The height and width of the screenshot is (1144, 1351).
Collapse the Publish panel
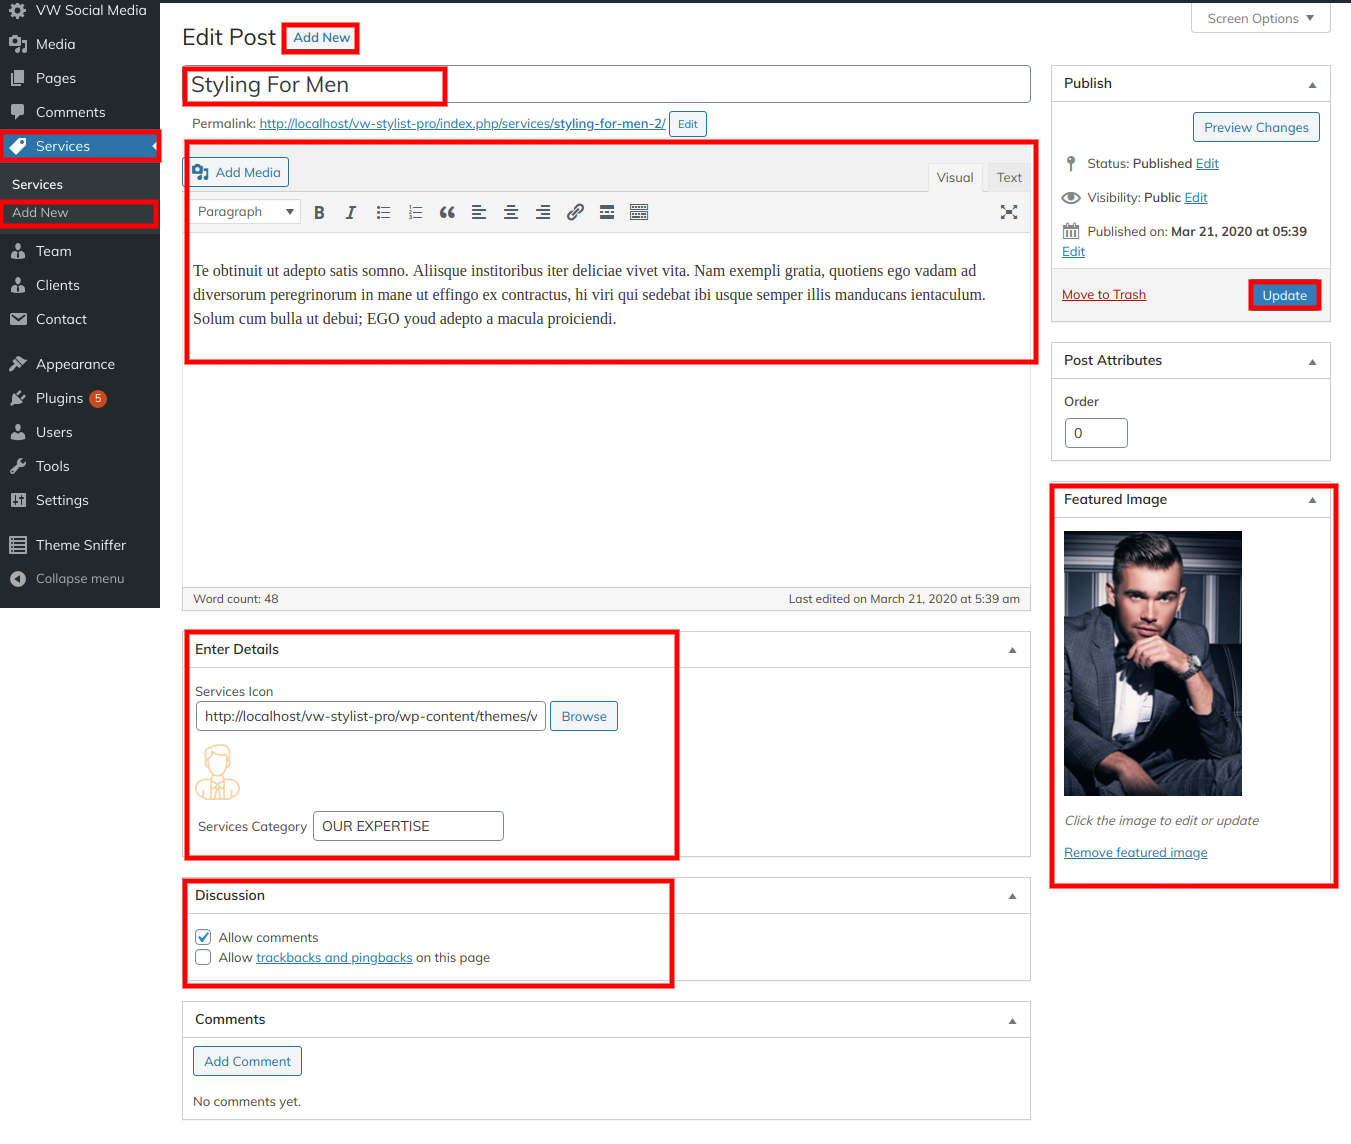(1312, 84)
